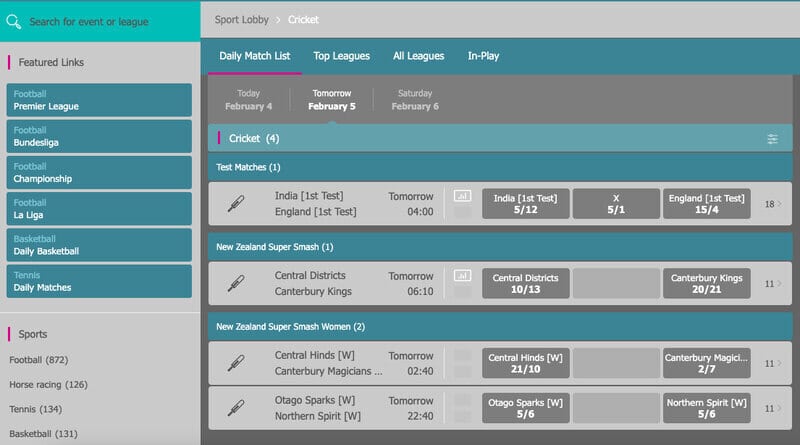
Task: Bet on Canterbury Kings at 20/21
Action: tap(707, 283)
